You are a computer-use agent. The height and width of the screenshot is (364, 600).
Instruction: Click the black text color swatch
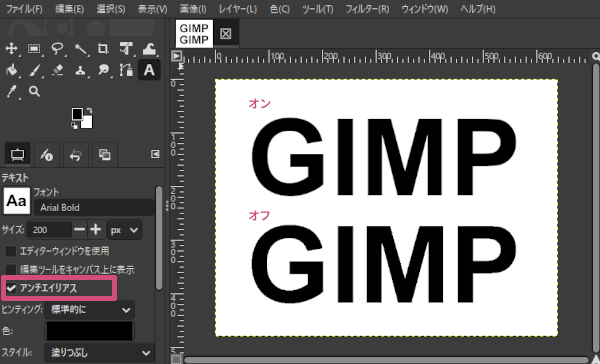[90, 331]
